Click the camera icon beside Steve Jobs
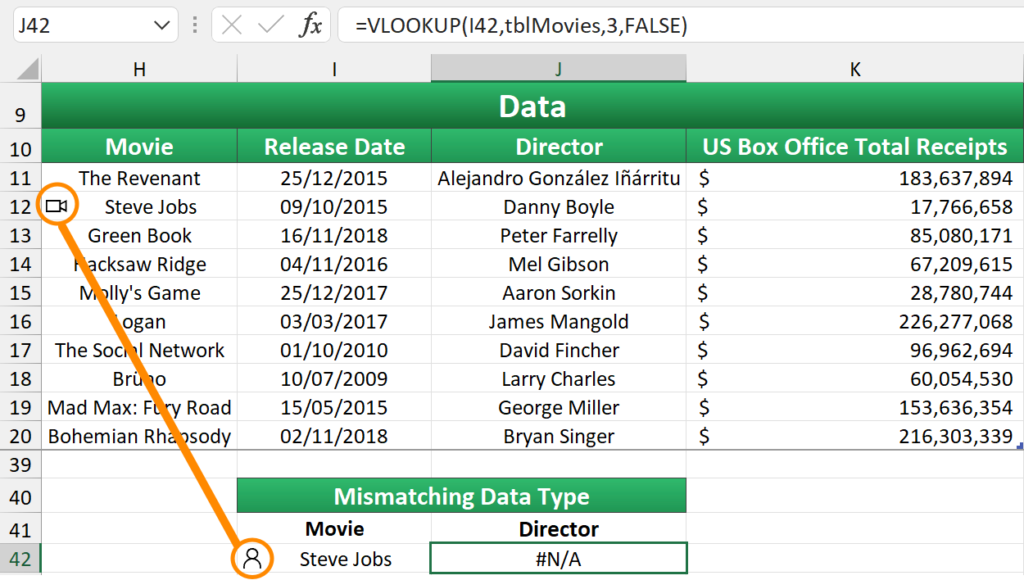The width and height of the screenshot is (1024, 580). tap(57, 206)
